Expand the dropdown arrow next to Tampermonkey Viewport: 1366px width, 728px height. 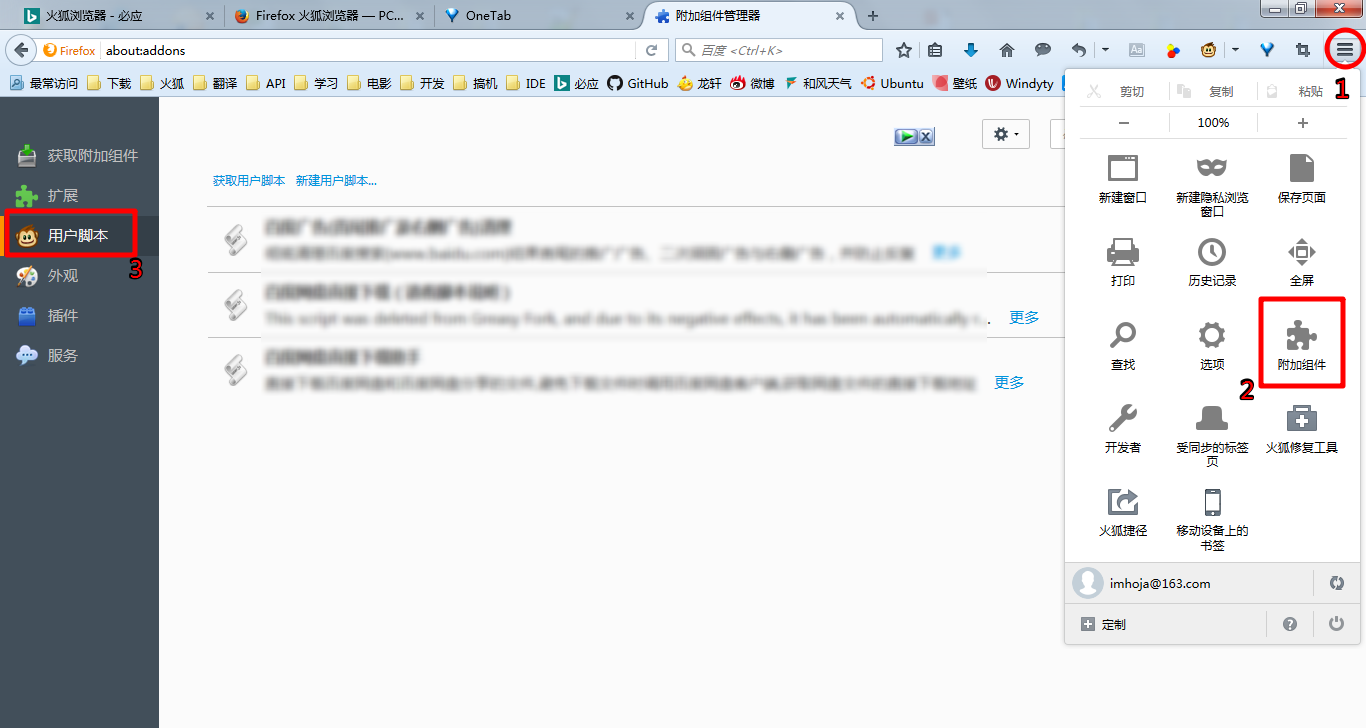point(1236,49)
